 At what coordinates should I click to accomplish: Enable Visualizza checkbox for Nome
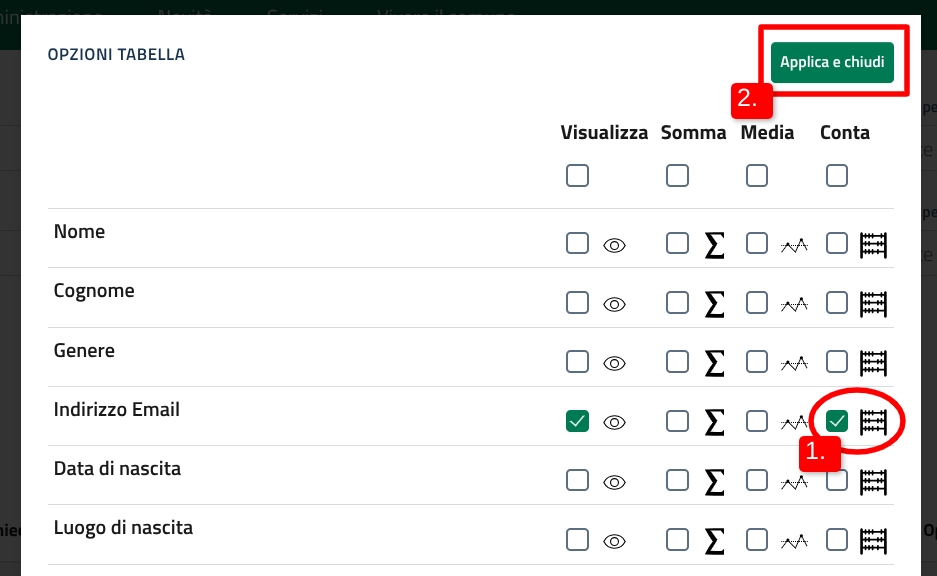577,243
